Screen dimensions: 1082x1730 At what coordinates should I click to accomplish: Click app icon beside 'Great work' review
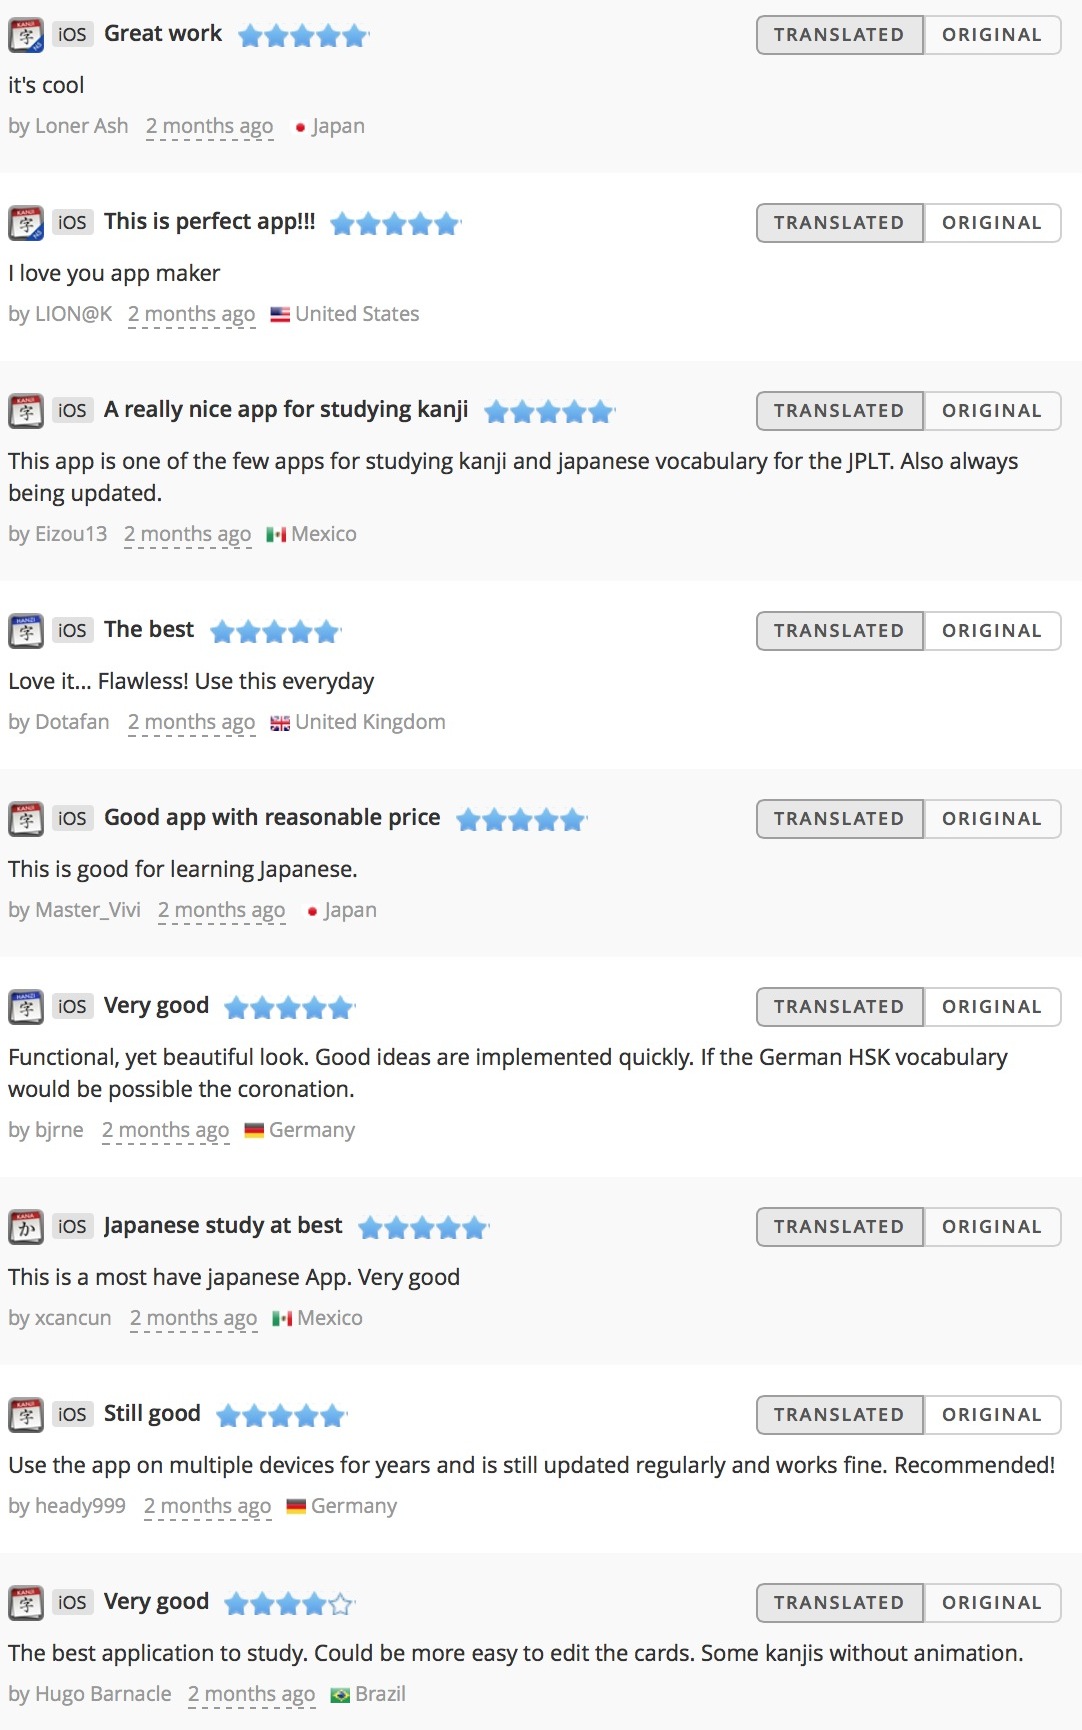[26, 35]
